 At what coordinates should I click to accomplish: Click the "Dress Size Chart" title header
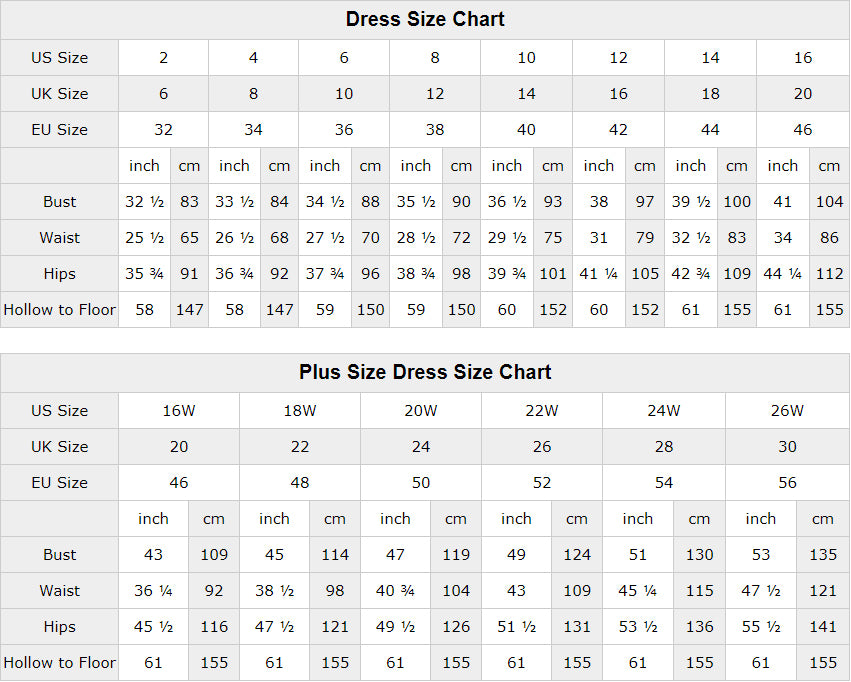pos(425,19)
